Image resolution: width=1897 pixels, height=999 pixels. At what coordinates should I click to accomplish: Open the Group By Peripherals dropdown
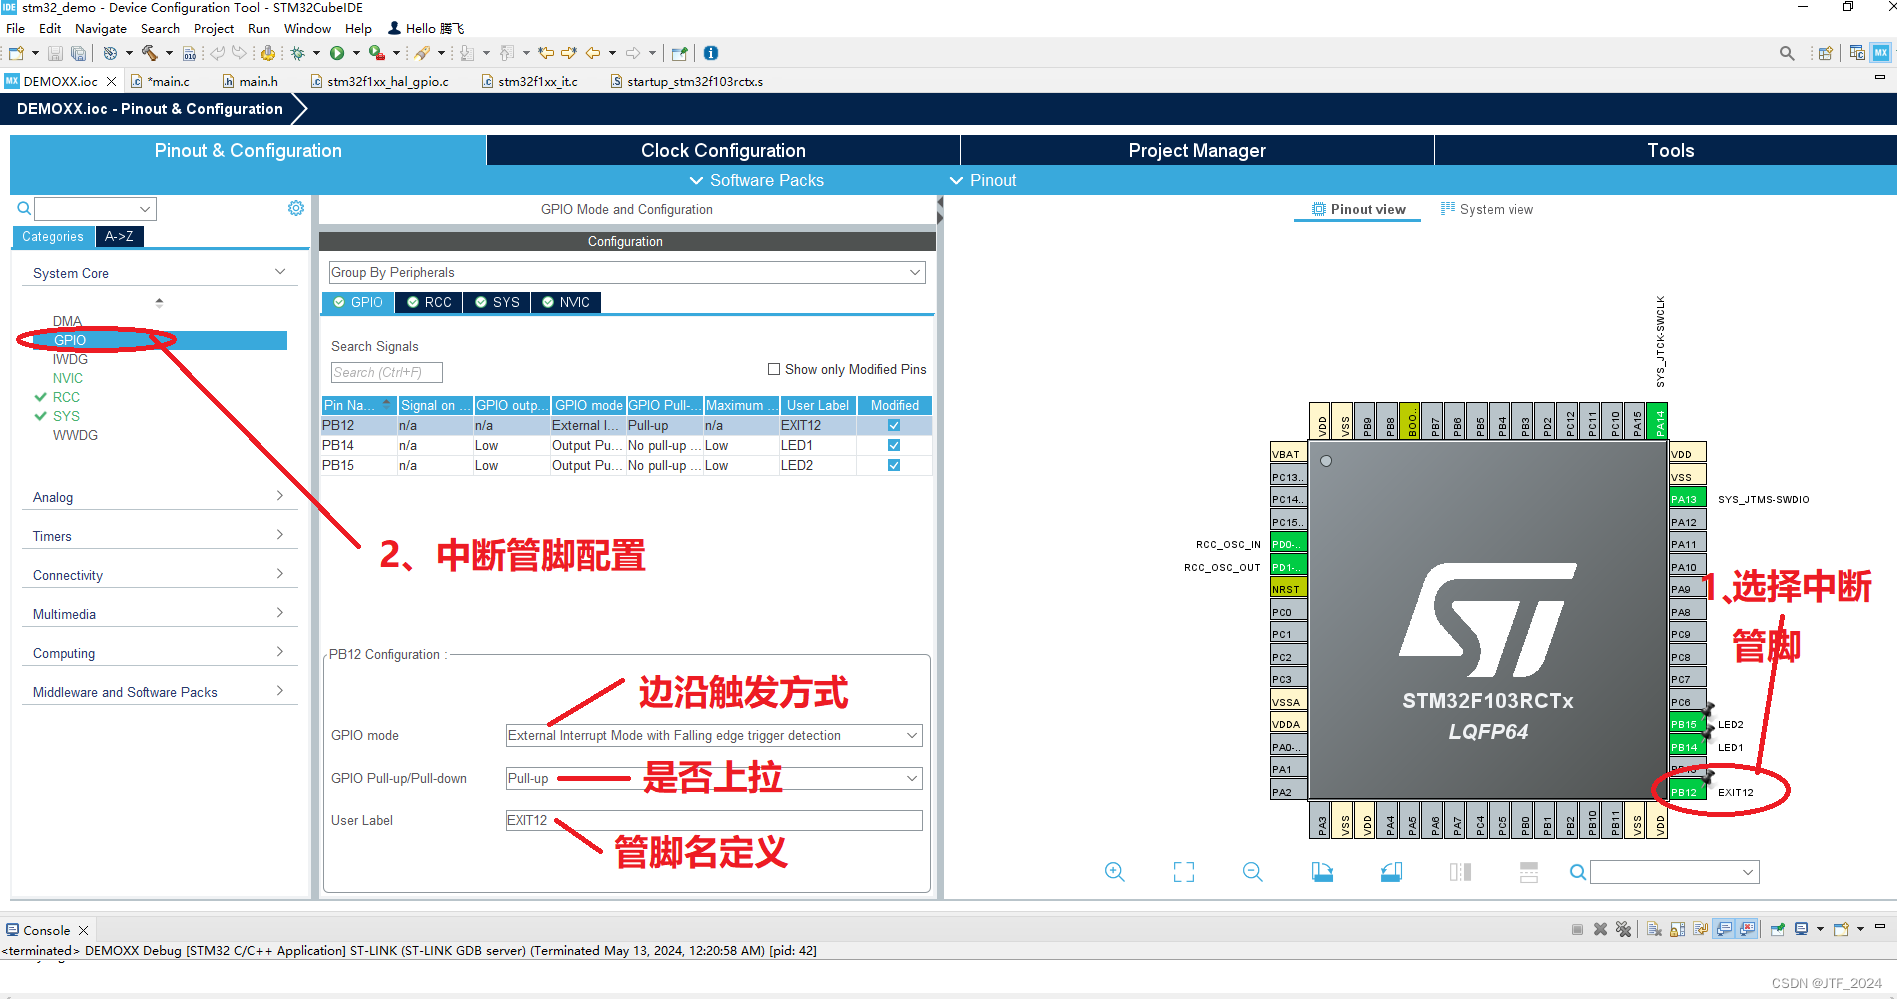point(913,271)
